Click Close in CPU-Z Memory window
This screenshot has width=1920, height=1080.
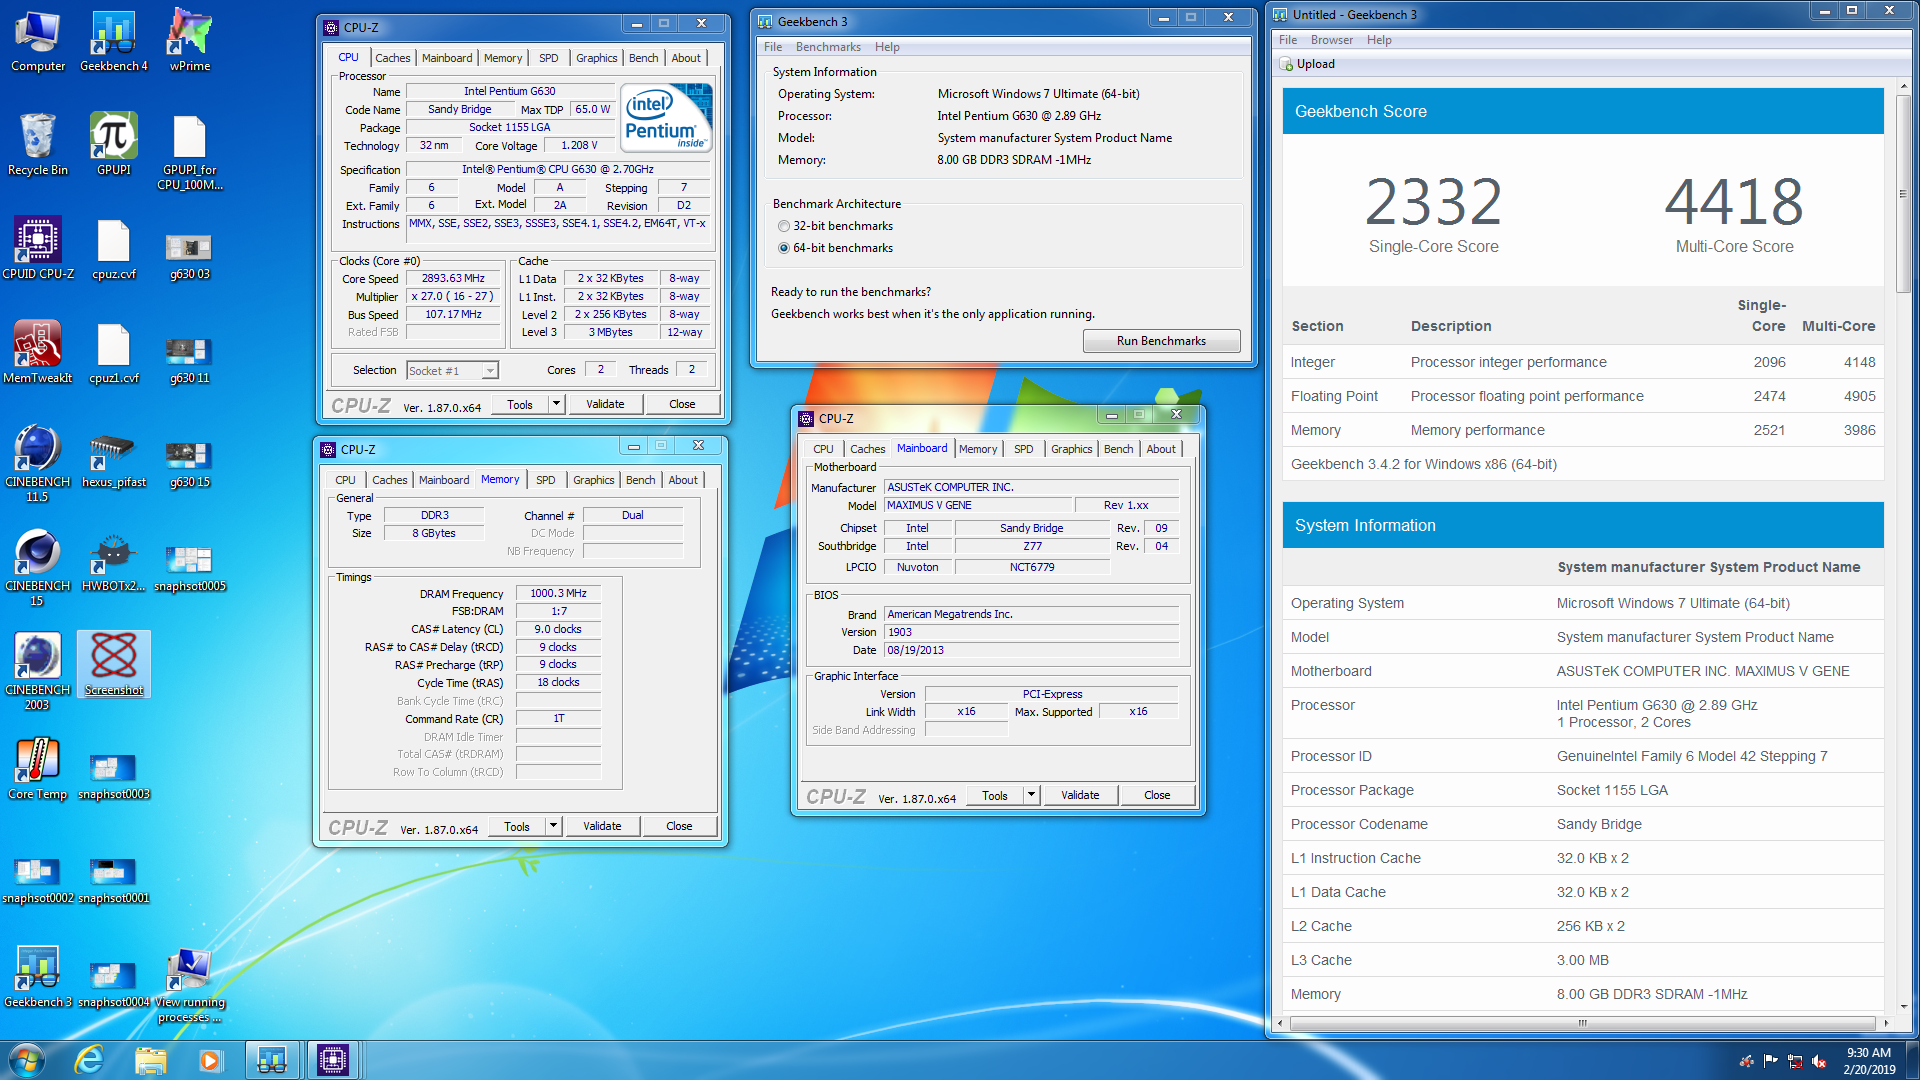[679, 826]
